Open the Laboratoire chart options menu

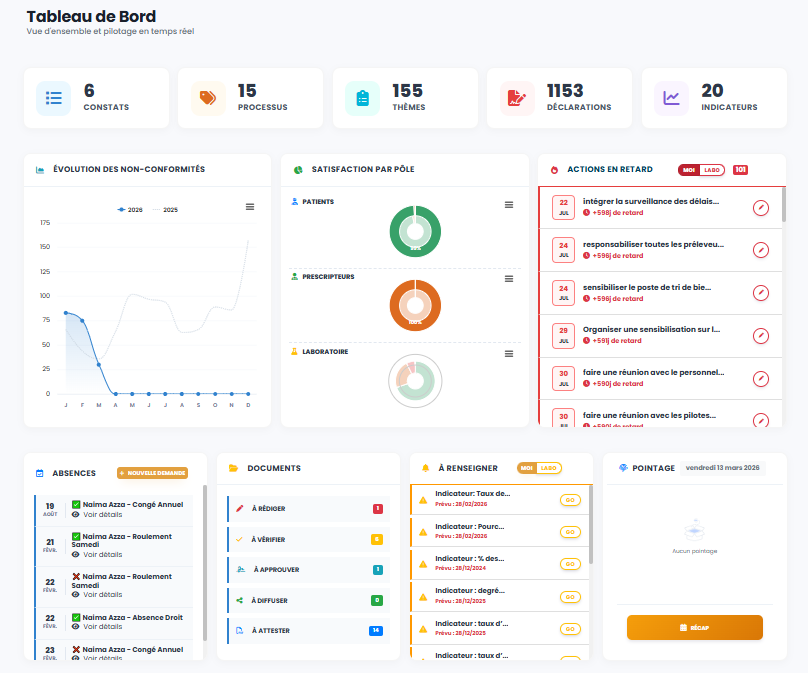coord(509,353)
